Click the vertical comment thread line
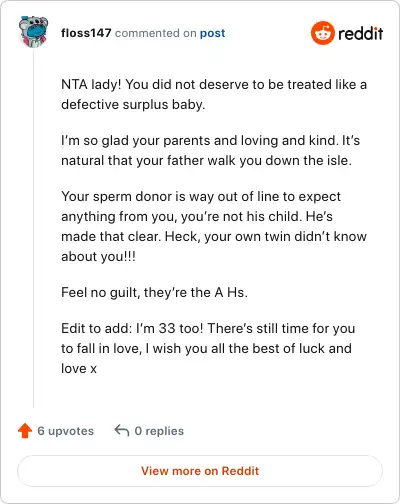 click(33, 228)
